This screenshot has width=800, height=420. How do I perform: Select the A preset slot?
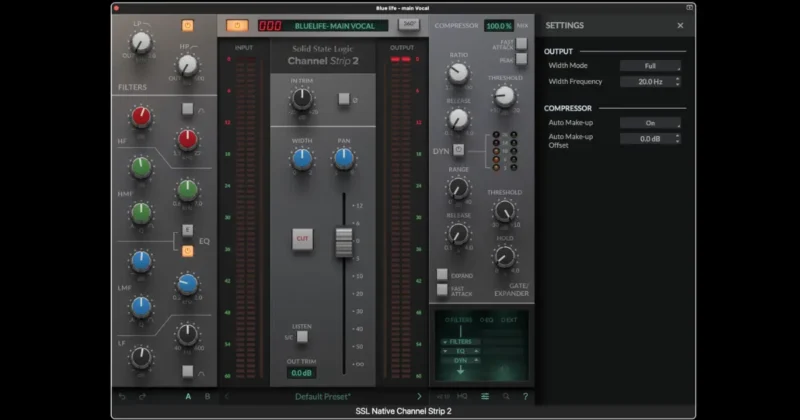coord(188,397)
